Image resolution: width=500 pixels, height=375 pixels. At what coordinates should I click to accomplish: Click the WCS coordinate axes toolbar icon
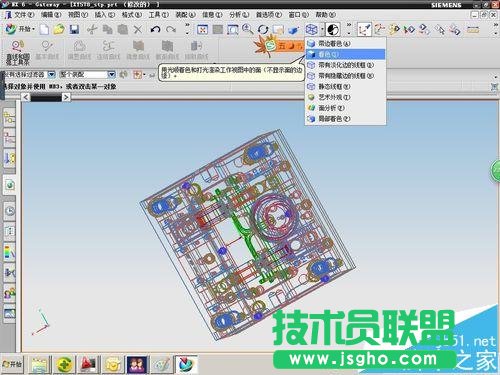click(x=364, y=30)
